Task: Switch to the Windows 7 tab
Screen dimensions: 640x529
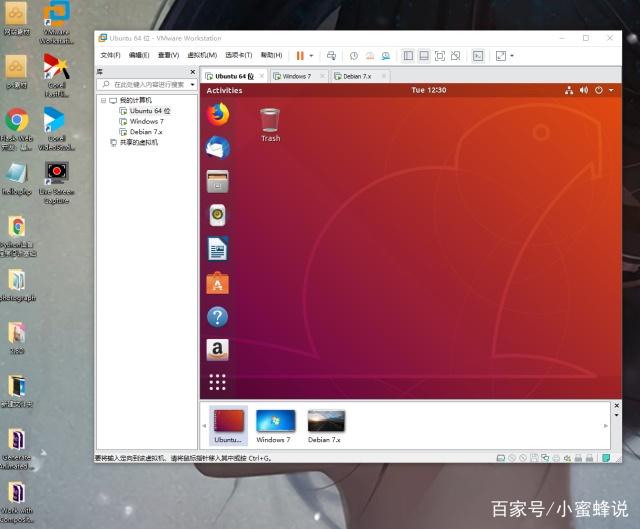Action: tap(297, 76)
